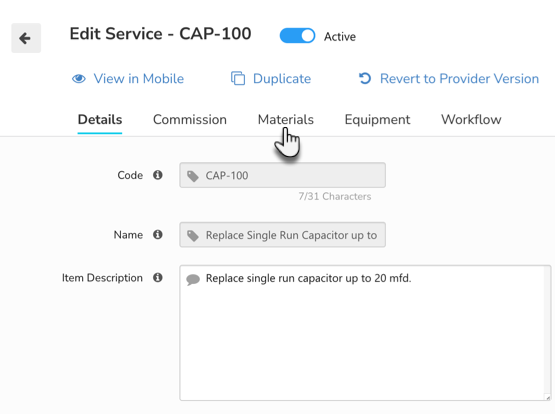The width and height of the screenshot is (556, 414).
Task: Go to the Materials tab
Action: pyautogui.click(x=285, y=120)
